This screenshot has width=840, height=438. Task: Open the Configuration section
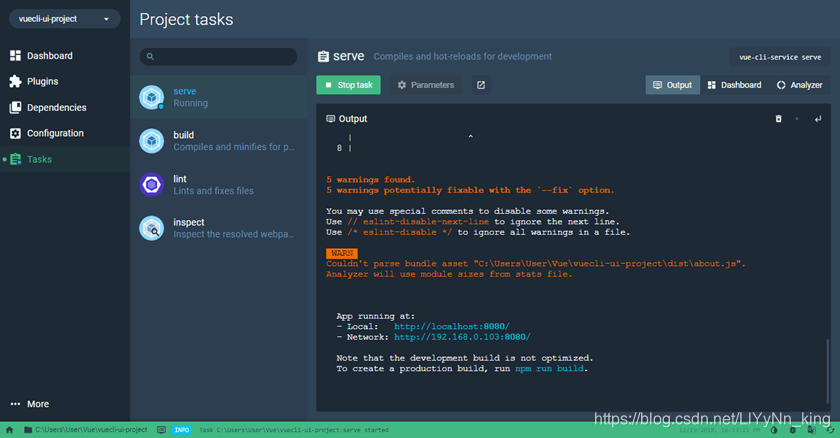pos(64,133)
